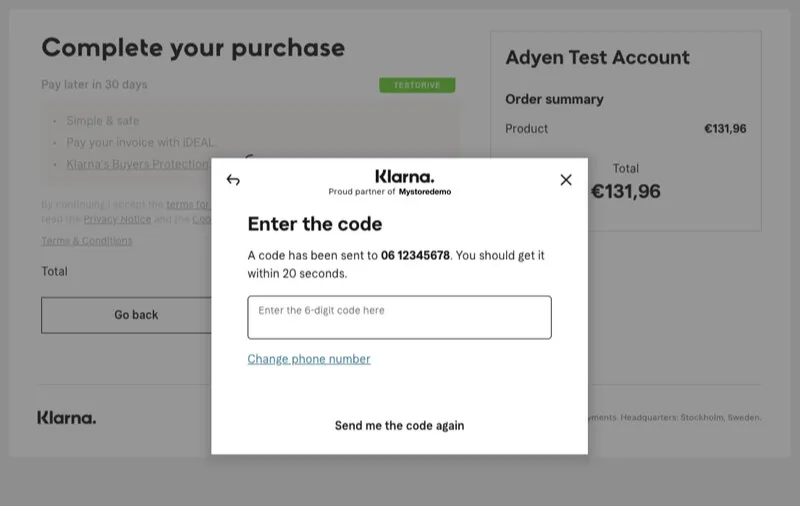800x506 pixels.
Task: Click the large Total €131,96 amount
Action: 626,191
